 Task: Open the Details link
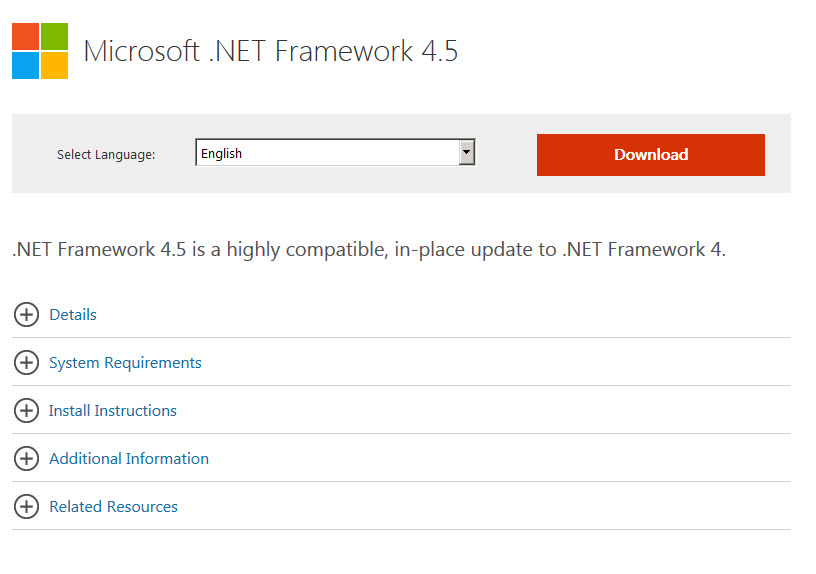(73, 315)
